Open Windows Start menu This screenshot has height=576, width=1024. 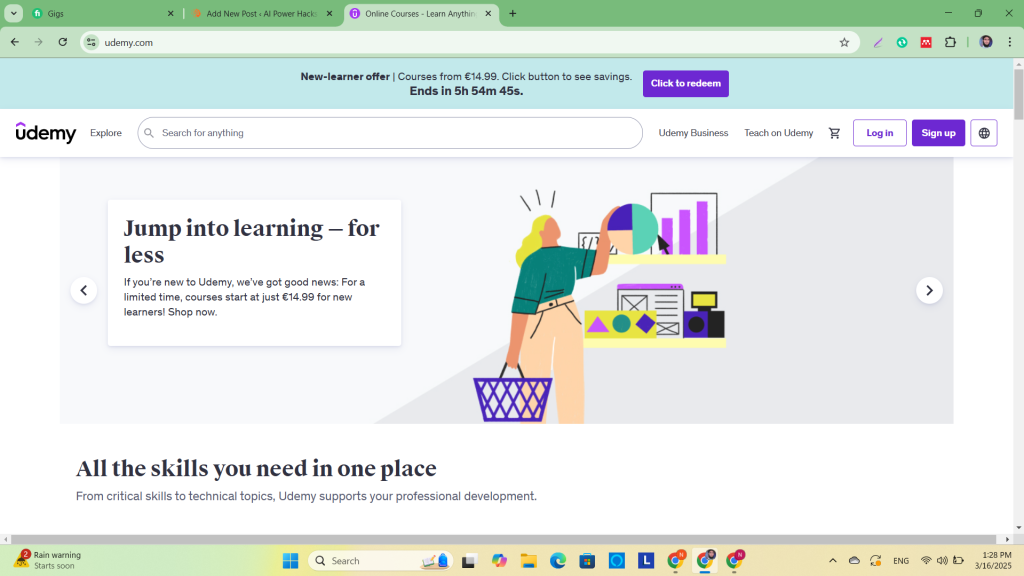290,561
